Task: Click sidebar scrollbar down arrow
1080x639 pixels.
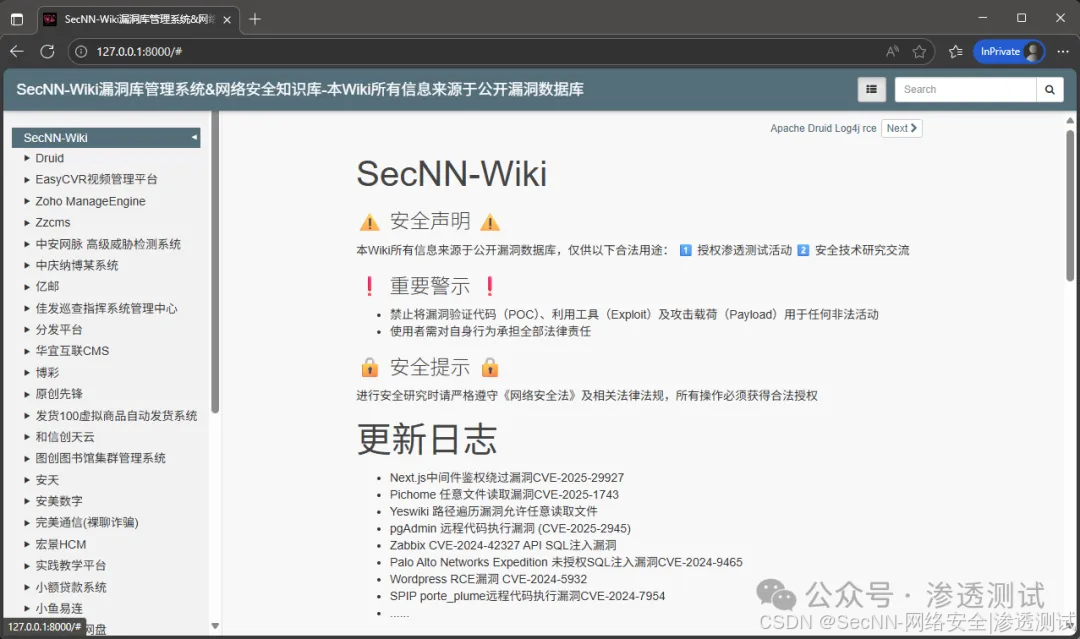Action: [x=215, y=626]
